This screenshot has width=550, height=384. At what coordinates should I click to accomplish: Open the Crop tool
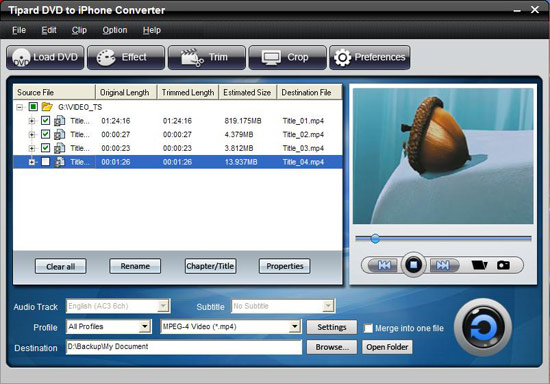tap(288, 58)
